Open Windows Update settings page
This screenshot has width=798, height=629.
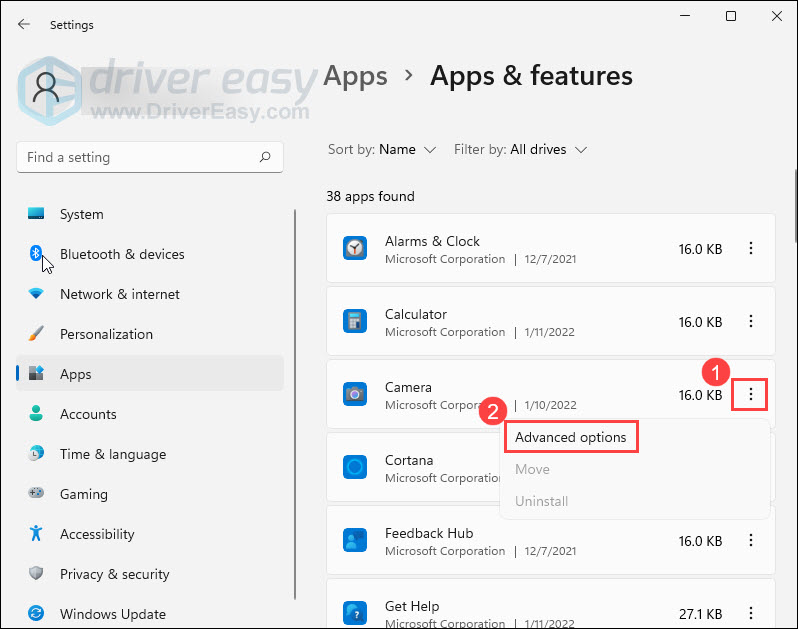point(112,614)
